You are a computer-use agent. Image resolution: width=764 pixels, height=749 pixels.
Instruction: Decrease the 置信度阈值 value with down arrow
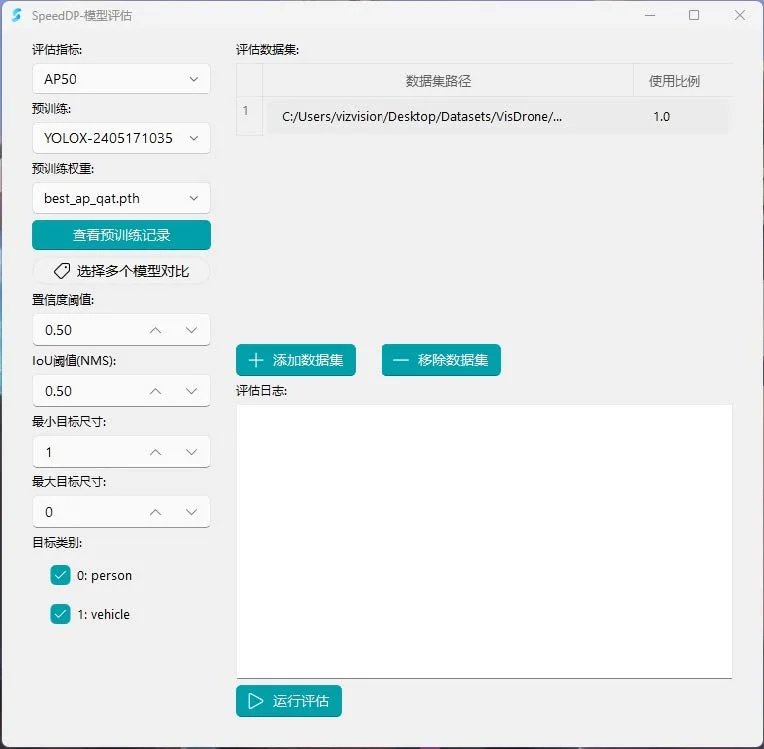191,330
